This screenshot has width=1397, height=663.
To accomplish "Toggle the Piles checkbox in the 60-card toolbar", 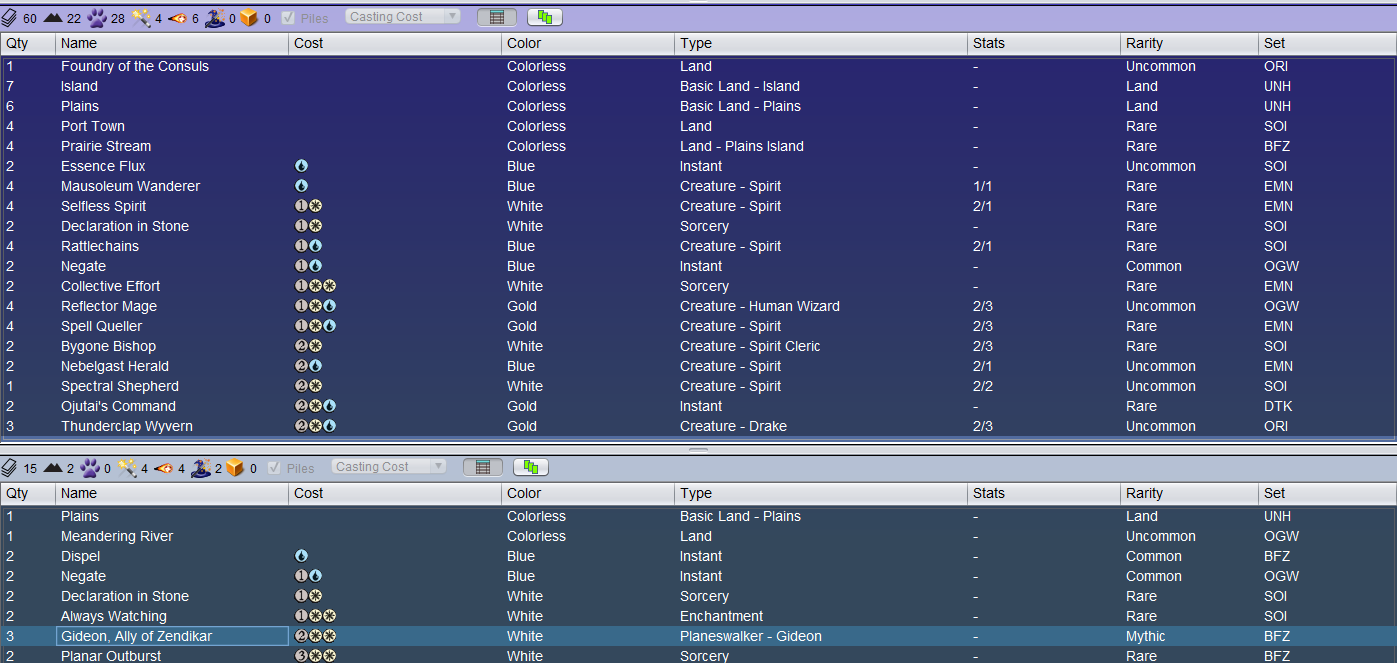I will pyautogui.click(x=288, y=18).
